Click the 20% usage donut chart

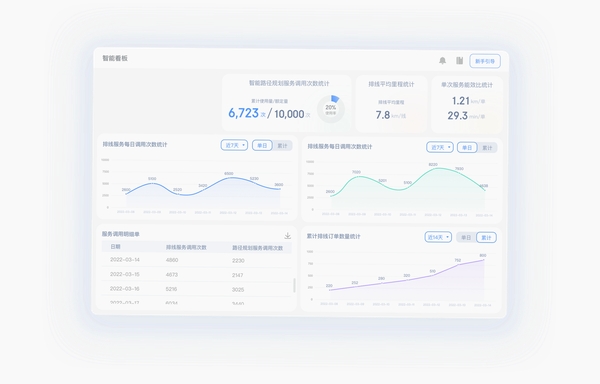pos(331,109)
